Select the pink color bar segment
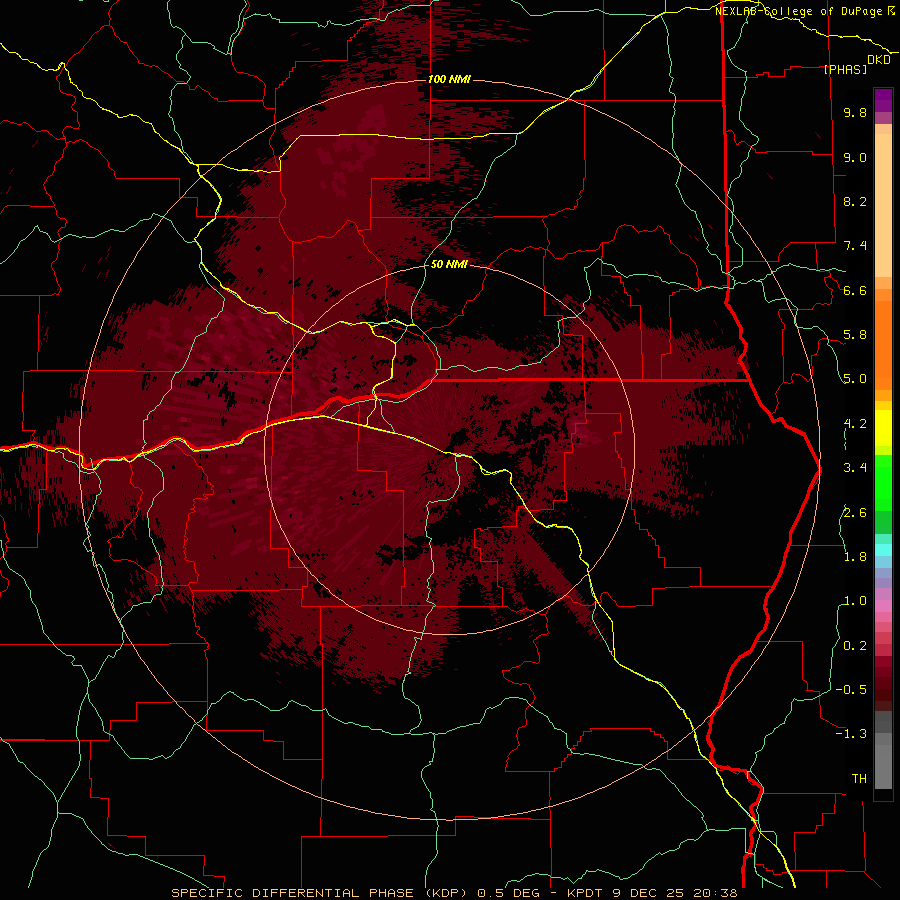 [883, 606]
